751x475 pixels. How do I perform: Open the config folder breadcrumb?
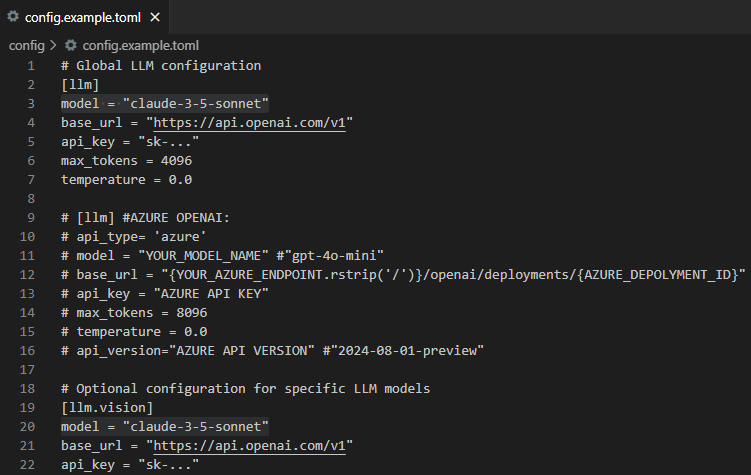tap(26, 45)
